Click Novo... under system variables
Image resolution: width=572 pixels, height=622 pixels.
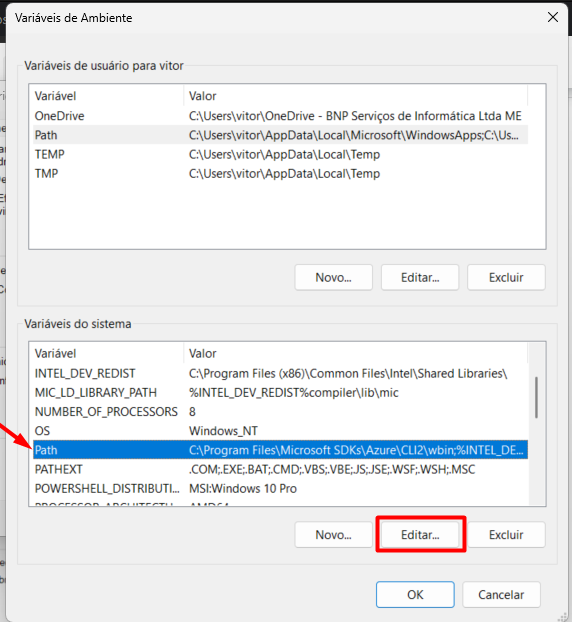(x=334, y=535)
